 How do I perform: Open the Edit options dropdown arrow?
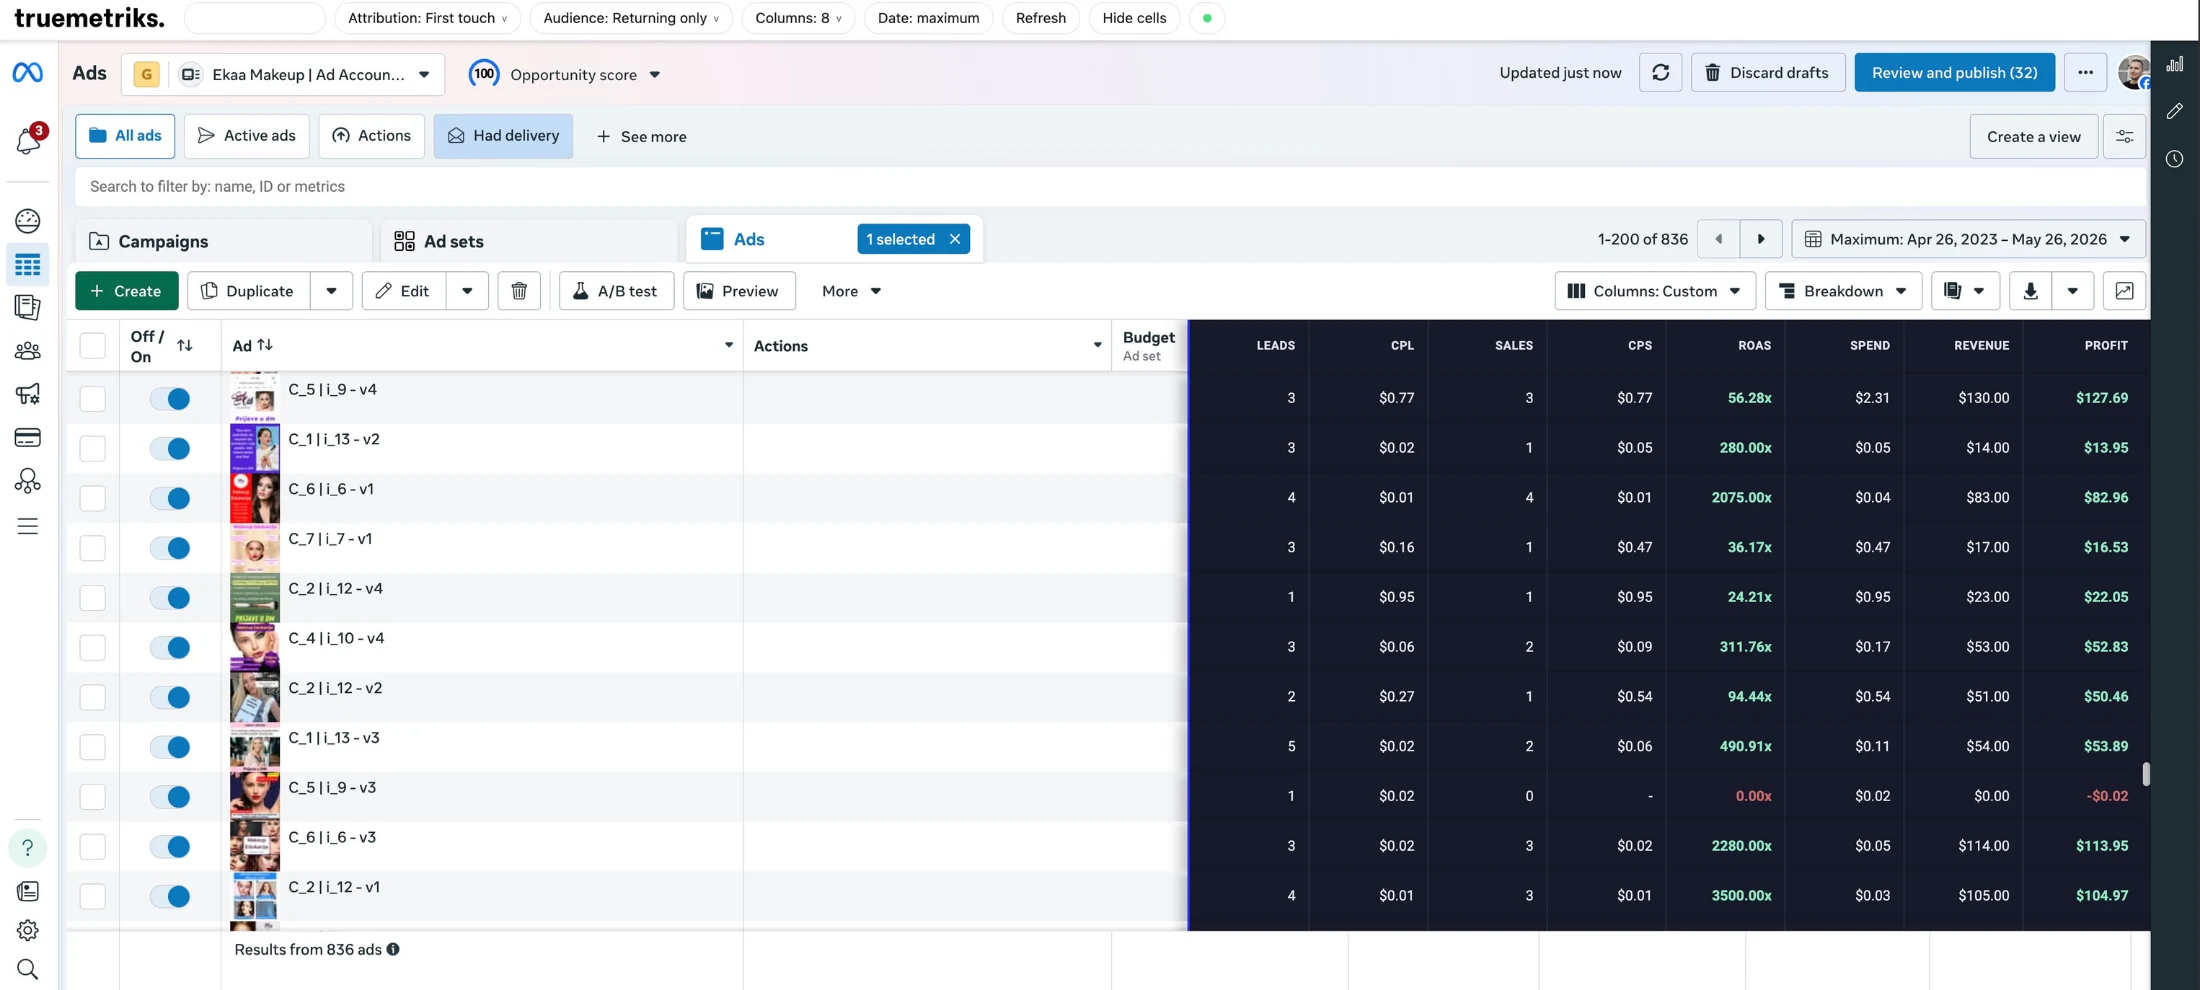(467, 291)
